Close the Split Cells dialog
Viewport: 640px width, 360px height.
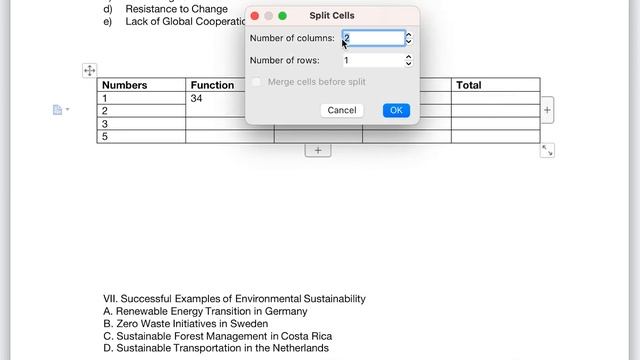[255, 16]
